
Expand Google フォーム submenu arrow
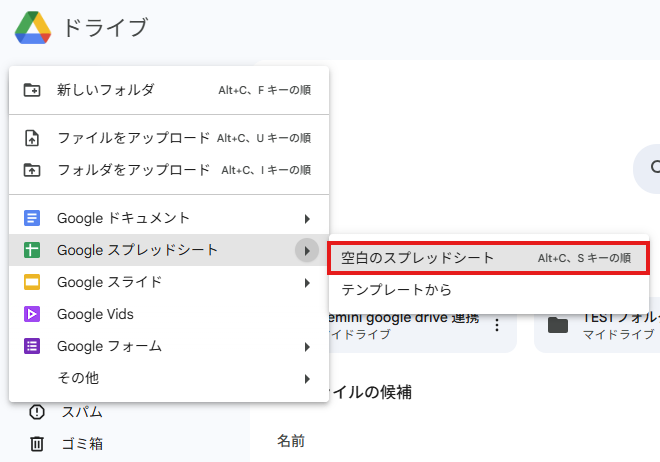pyautogui.click(x=307, y=347)
